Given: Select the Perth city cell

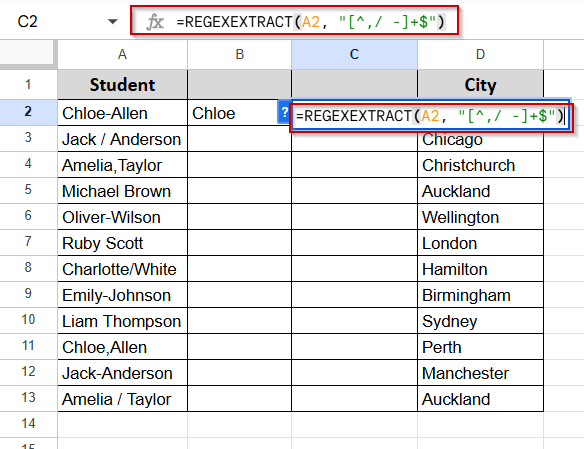Looking at the screenshot, I should click(480, 347).
